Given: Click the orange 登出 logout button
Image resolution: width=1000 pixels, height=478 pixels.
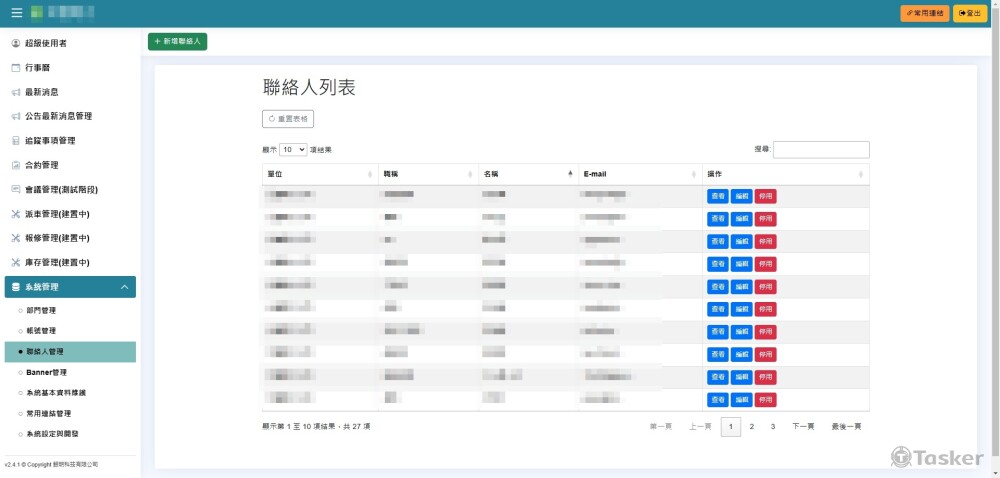Looking at the screenshot, I should point(969,13).
